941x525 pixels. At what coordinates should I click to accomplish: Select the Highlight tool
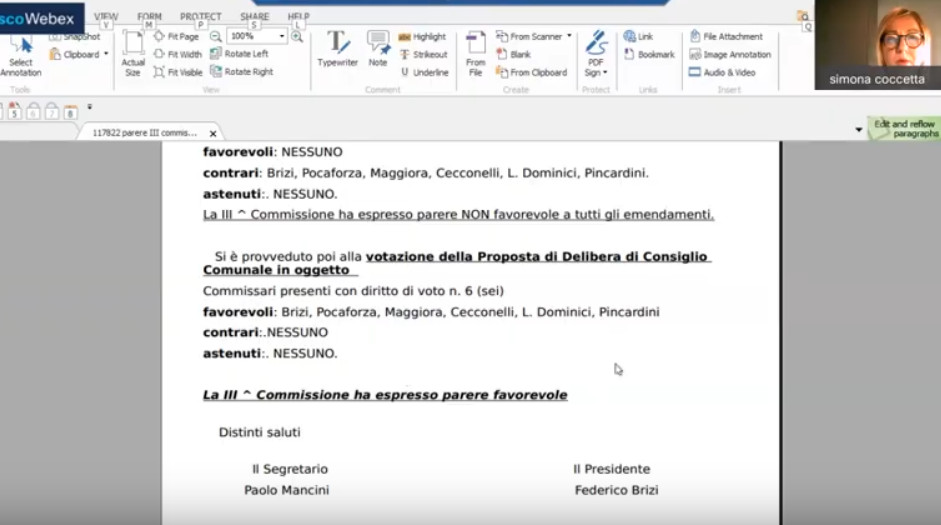422,37
